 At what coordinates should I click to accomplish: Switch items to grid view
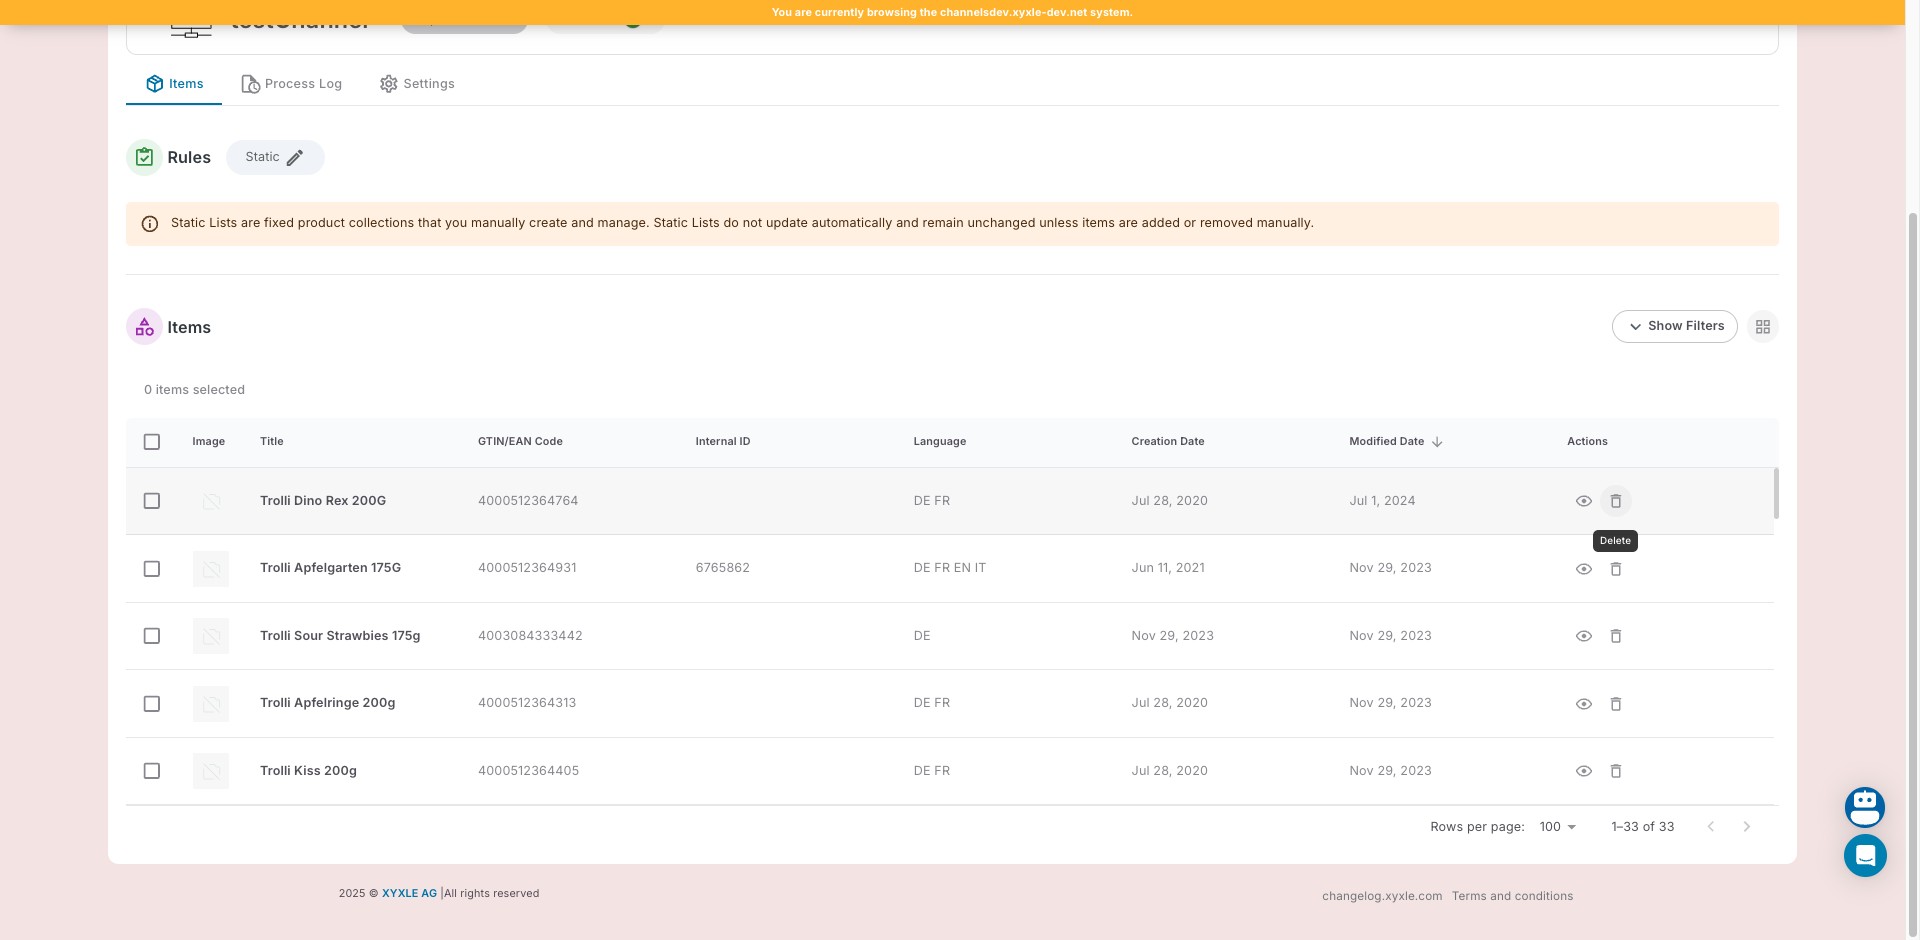1762,327
